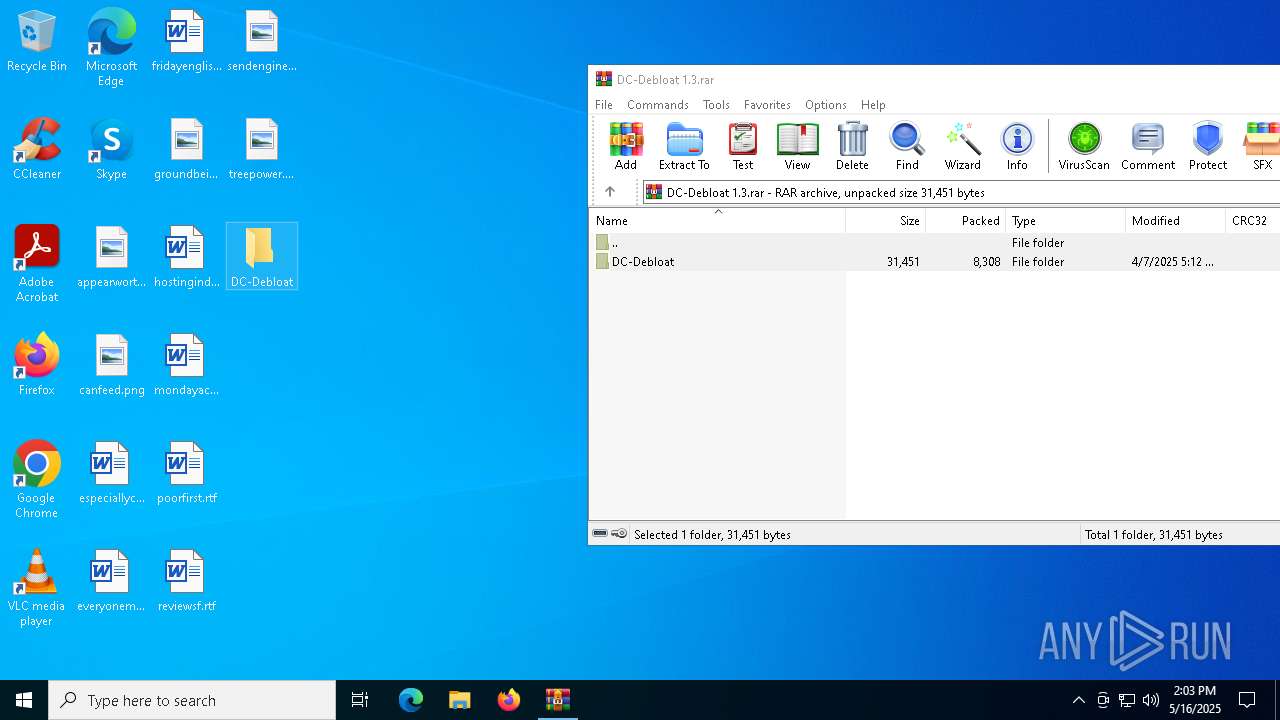Open the Options menu
The width and height of the screenshot is (1280, 720).
(826, 104)
